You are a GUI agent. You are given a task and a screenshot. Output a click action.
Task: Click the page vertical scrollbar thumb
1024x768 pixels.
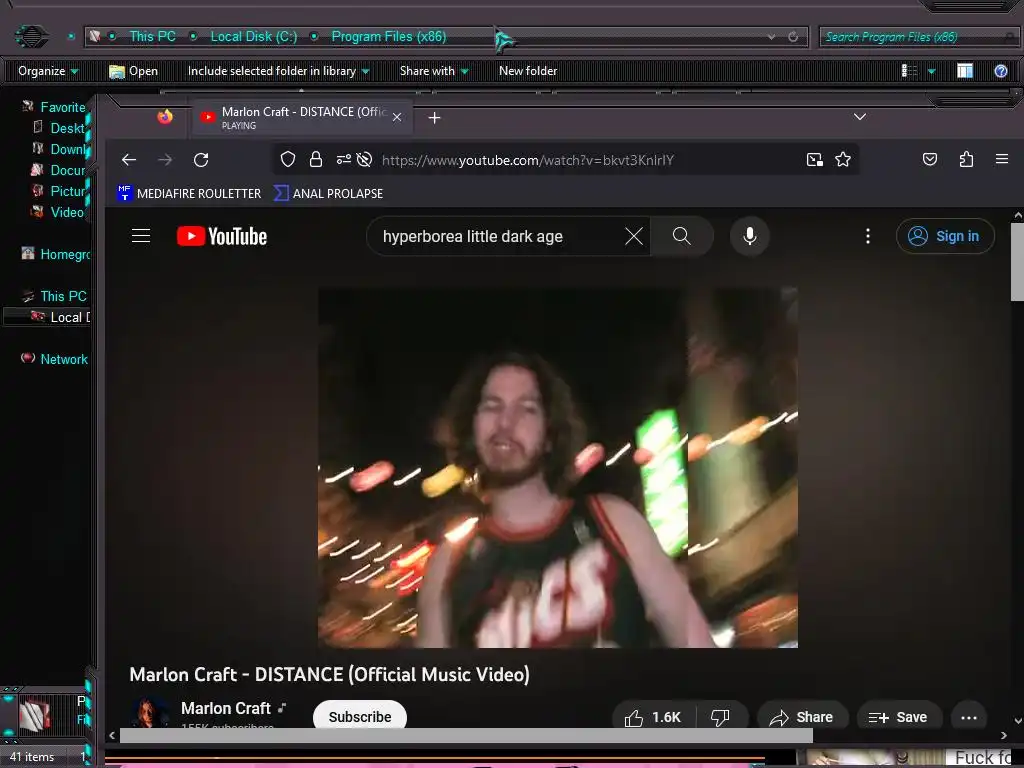pyautogui.click(x=1017, y=263)
